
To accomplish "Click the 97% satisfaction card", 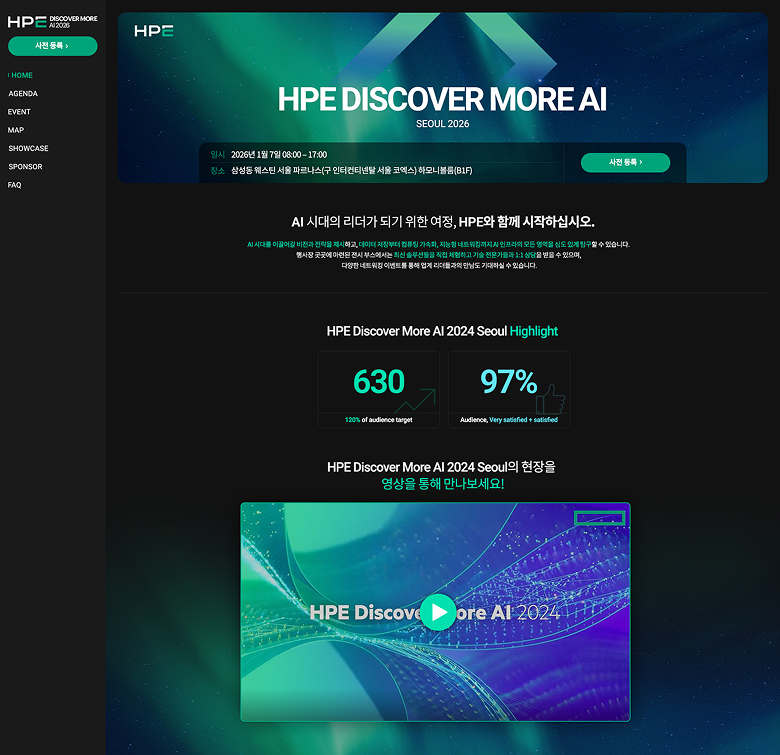I will [x=509, y=389].
